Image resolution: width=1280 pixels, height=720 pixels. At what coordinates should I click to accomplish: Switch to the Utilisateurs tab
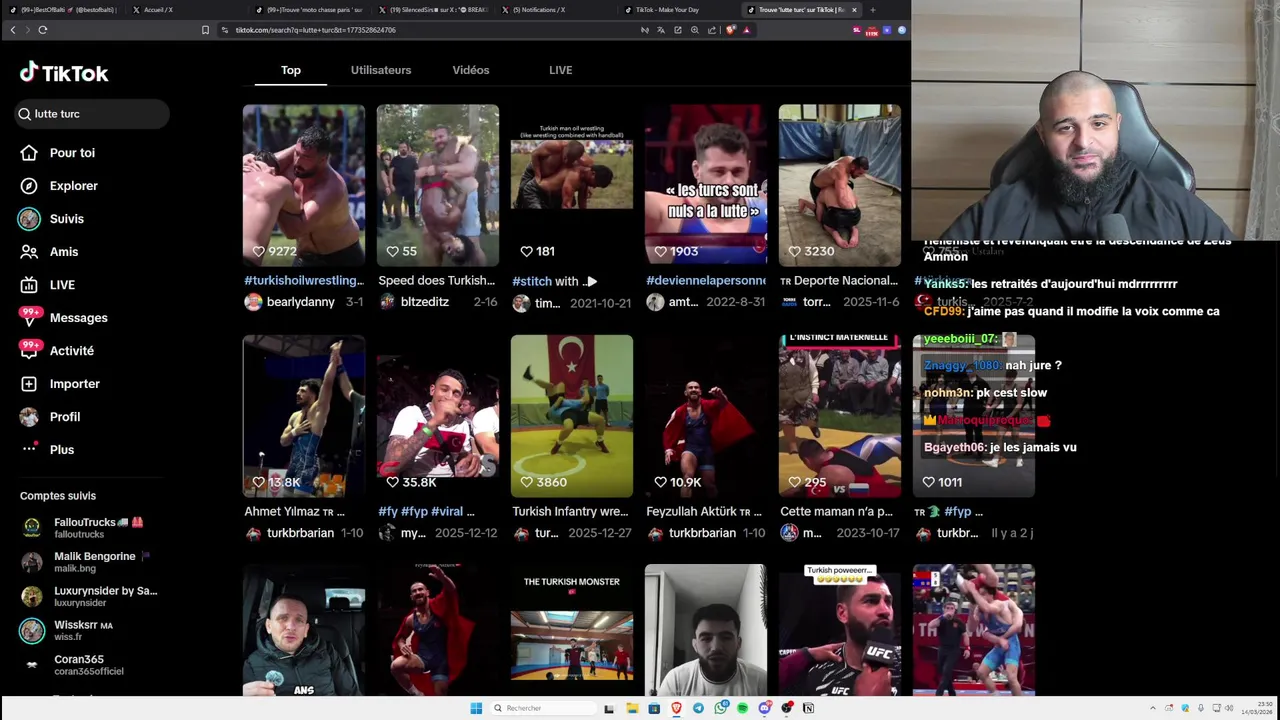[381, 70]
